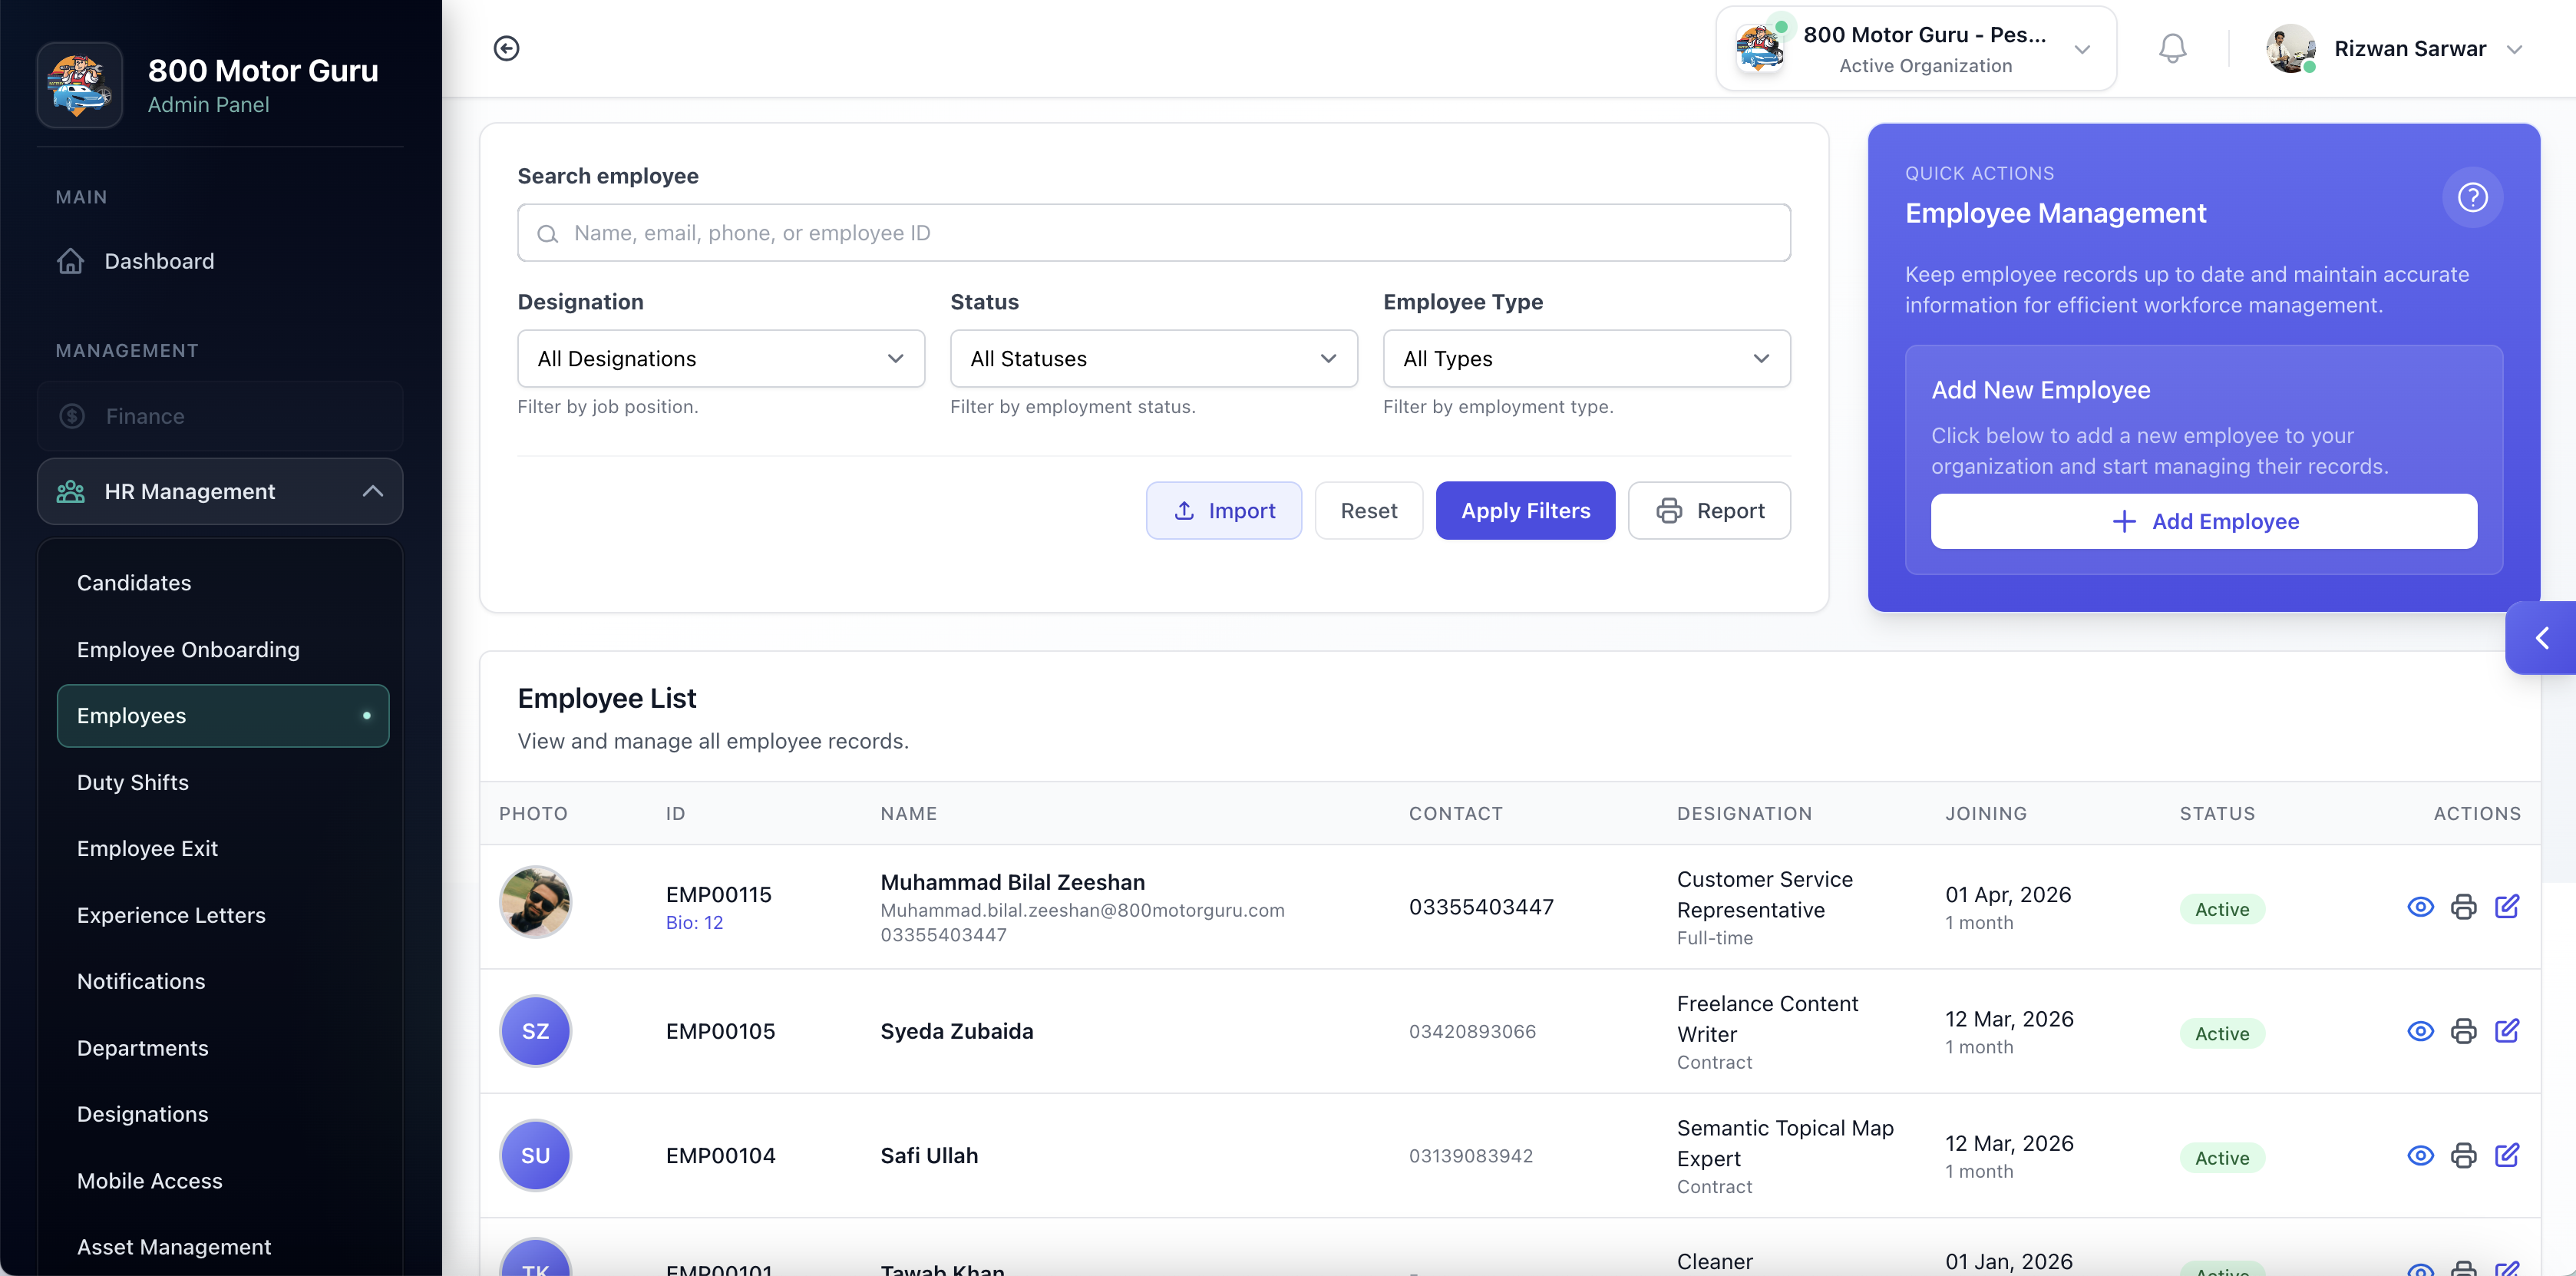
Task: Focus the Search employee input field
Action: (x=1154, y=234)
